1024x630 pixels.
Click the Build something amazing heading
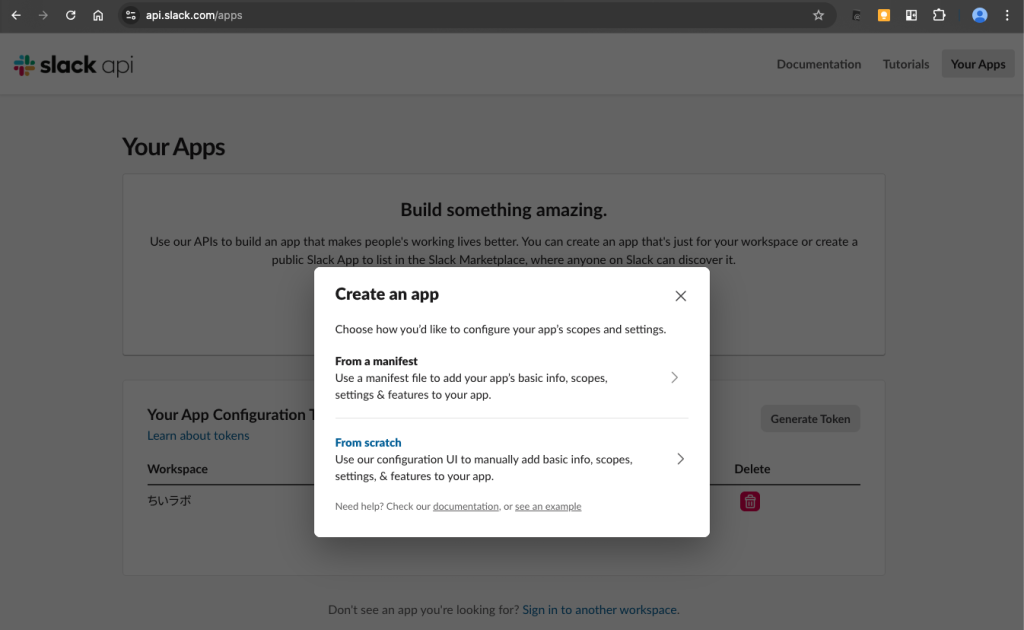tap(504, 210)
